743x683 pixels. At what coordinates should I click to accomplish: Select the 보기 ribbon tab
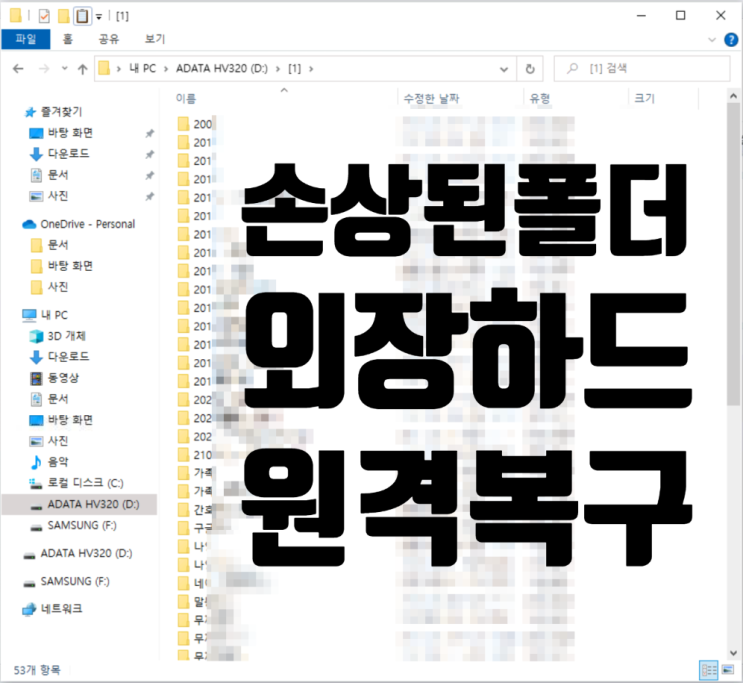tap(155, 39)
